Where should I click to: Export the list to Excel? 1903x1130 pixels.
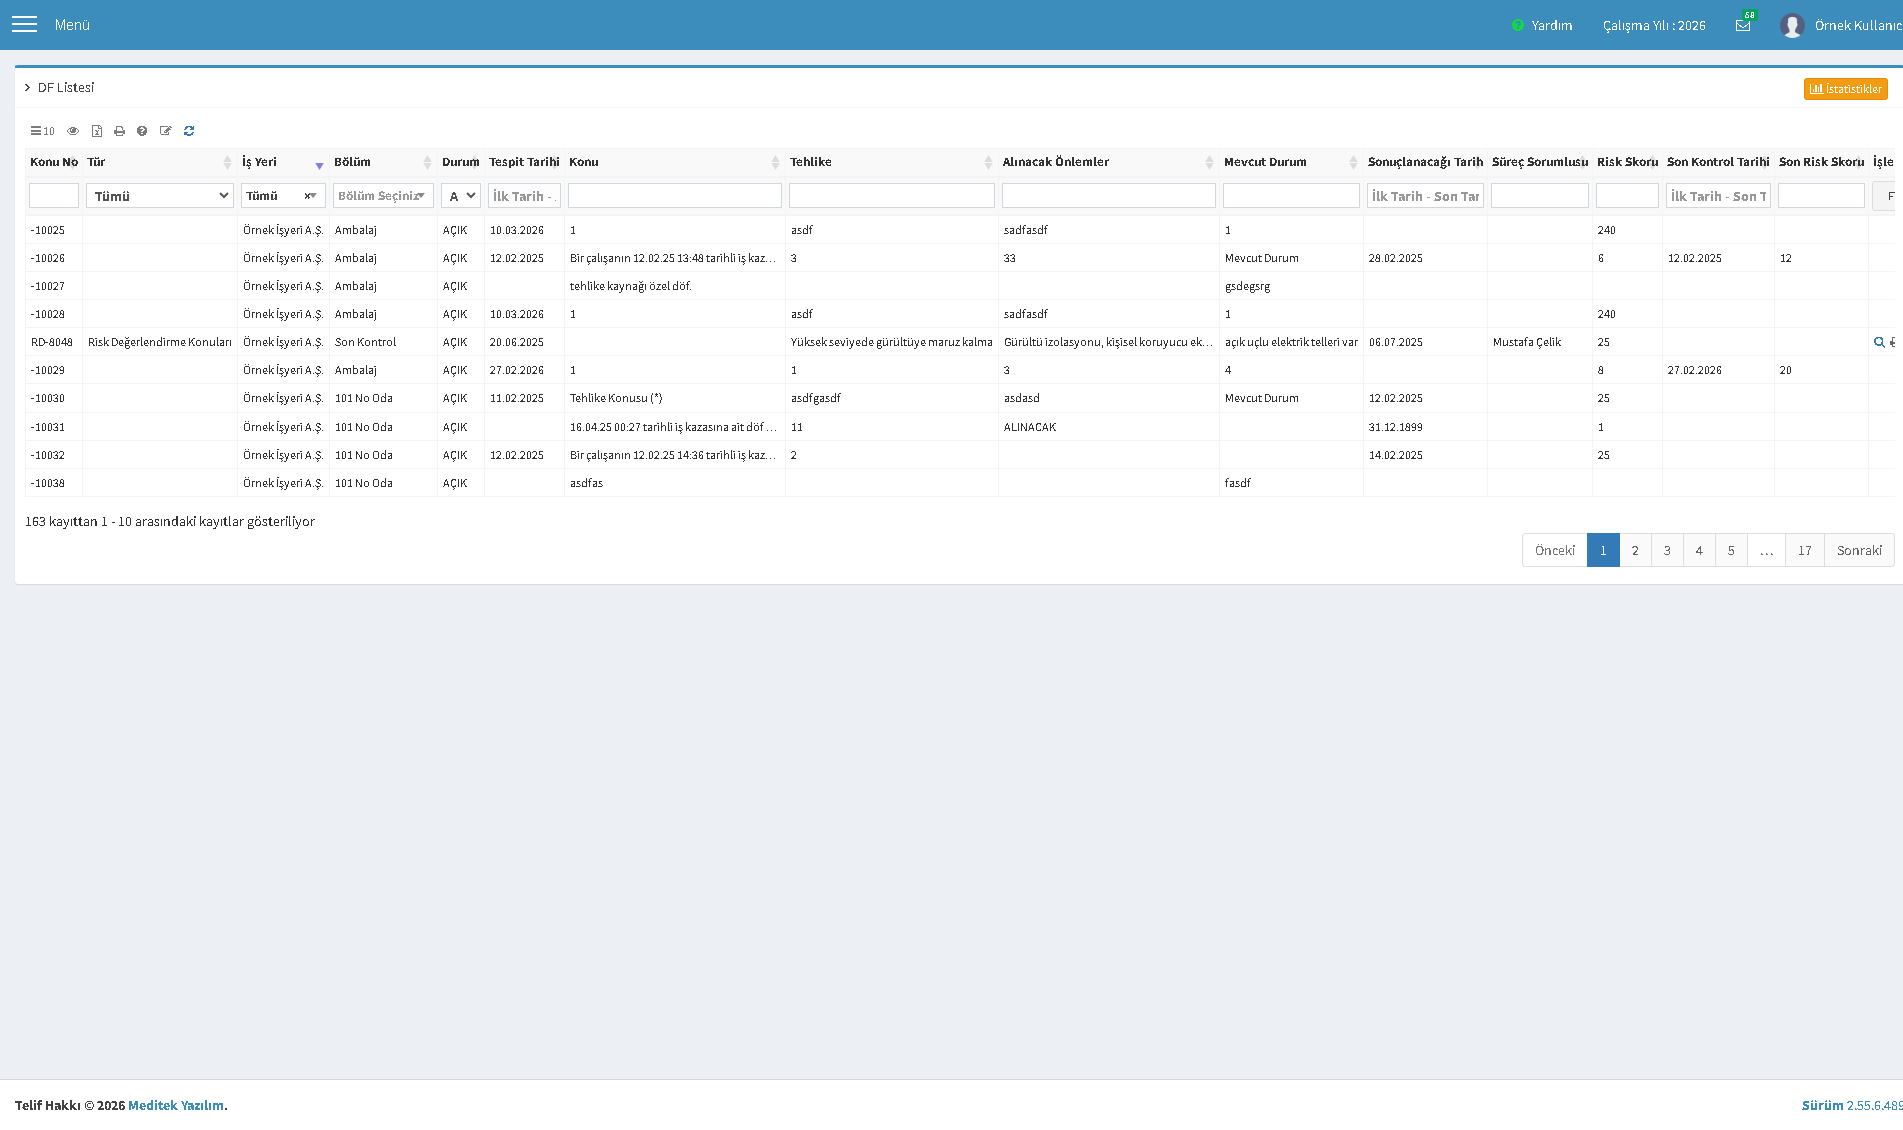click(97, 131)
